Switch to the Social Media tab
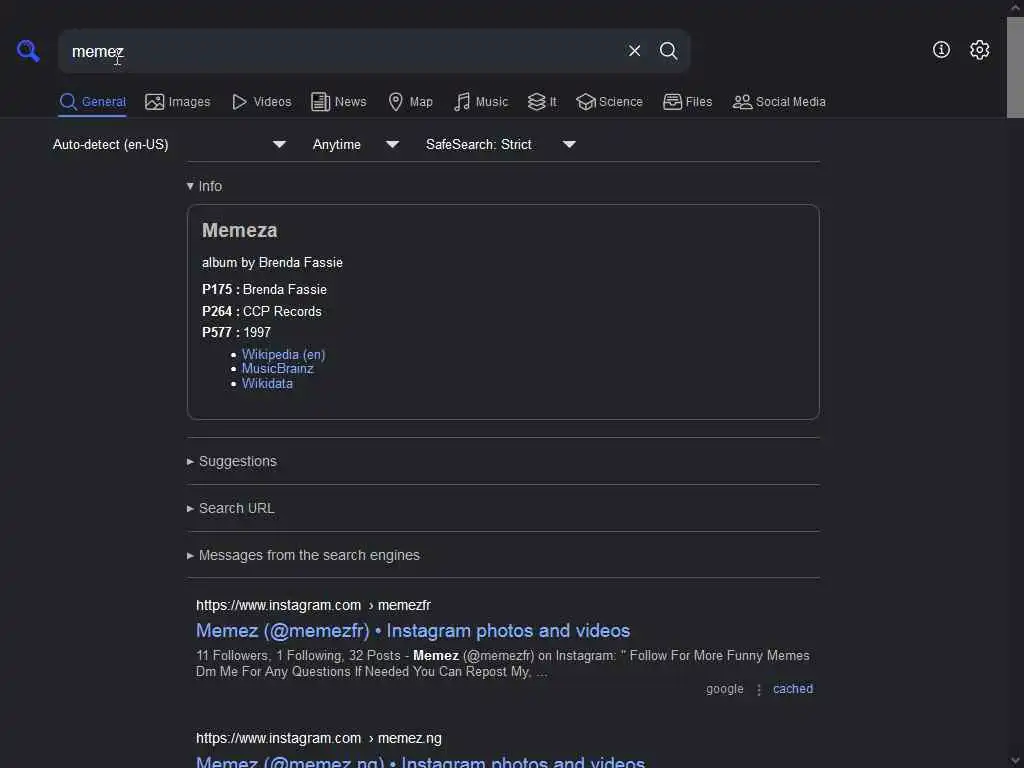Image resolution: width=1024 pixels, height=768 pixels. tap(779, 102)
